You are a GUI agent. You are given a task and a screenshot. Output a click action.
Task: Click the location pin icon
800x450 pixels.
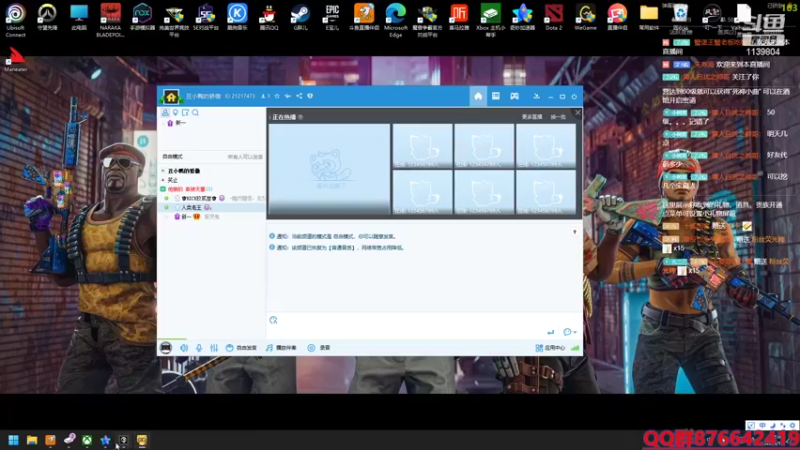176,112
